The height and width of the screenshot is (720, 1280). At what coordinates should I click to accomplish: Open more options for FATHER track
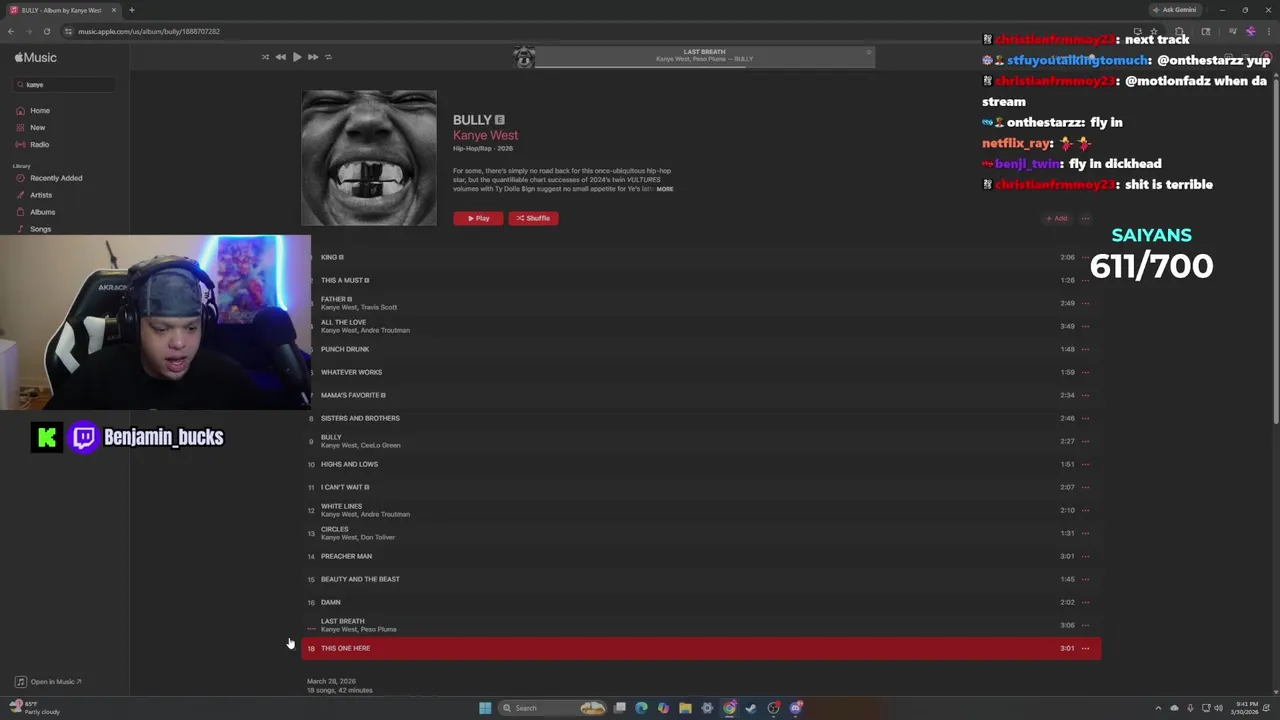coord(1085,303)
